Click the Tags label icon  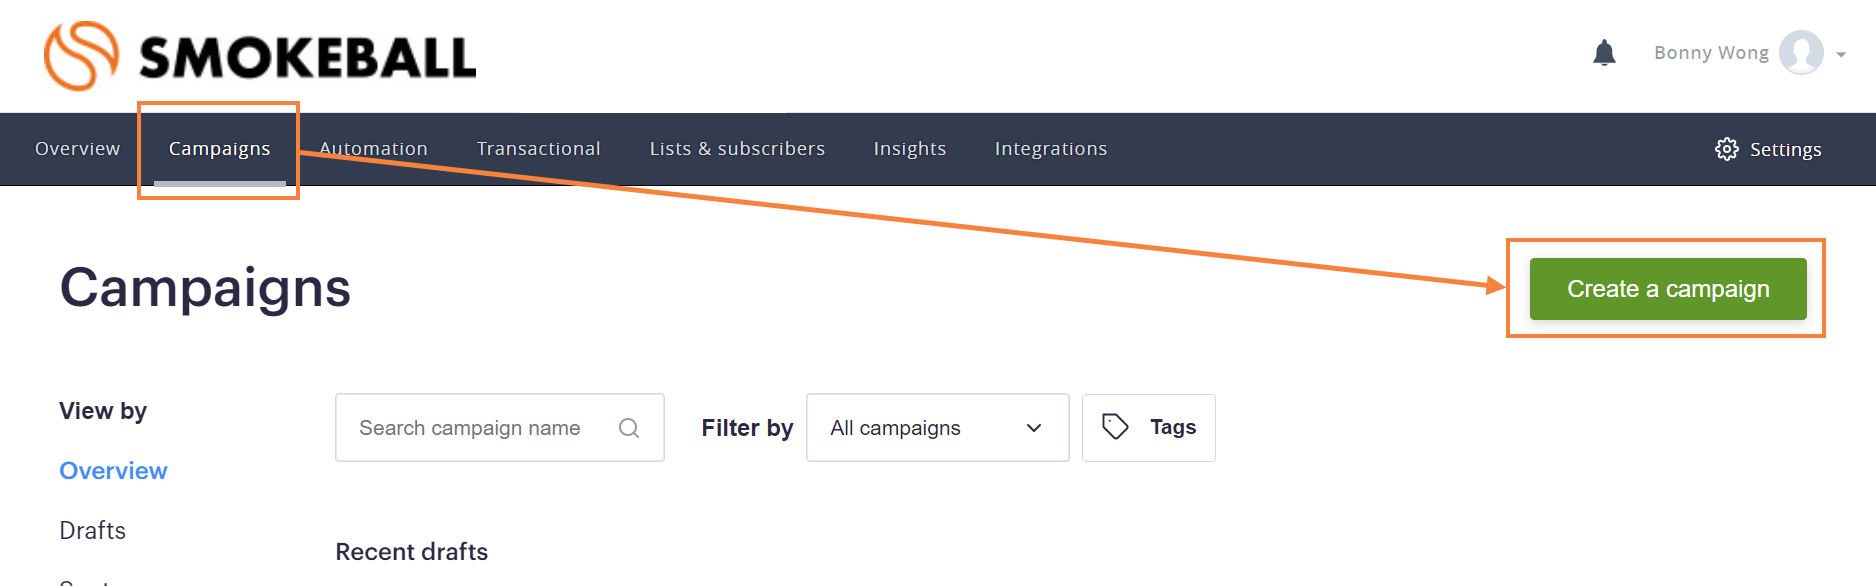tap(1115, 427)
